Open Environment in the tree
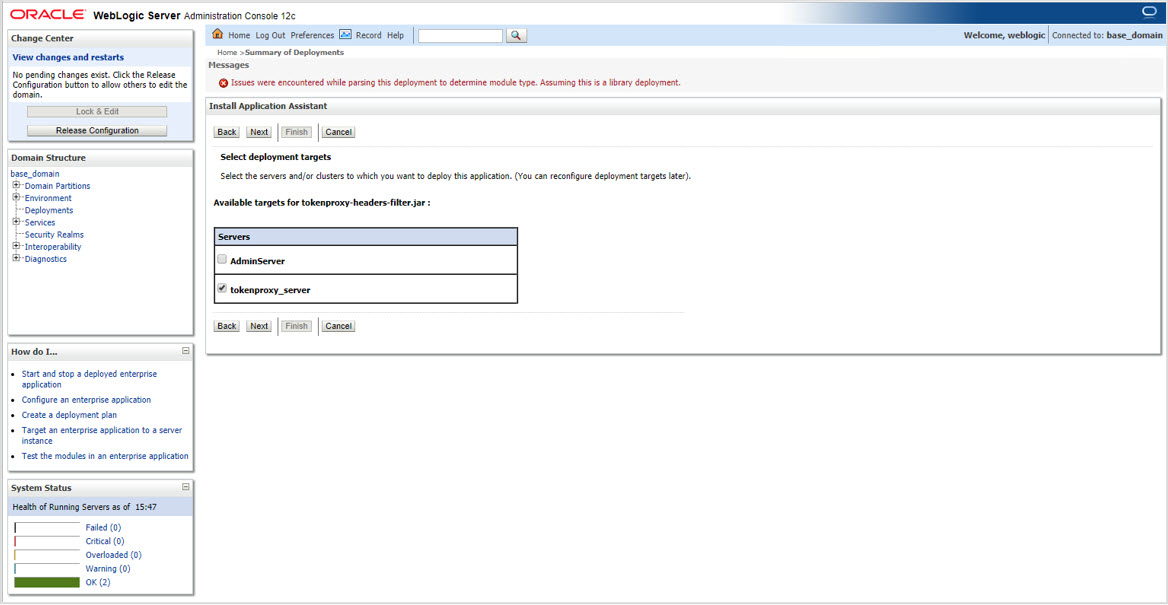The width and height of the screenshot is (1168, 605). 48,198
